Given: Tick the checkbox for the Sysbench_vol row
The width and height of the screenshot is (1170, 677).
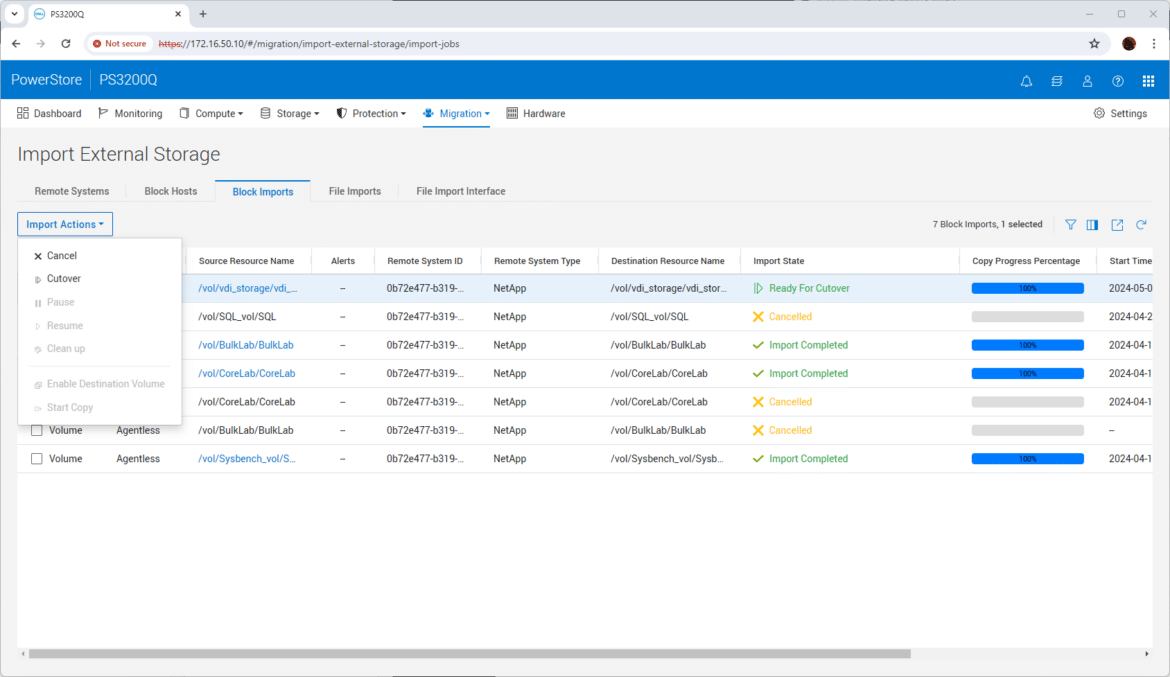Looking at the screenshot, I should click(37, 459).
